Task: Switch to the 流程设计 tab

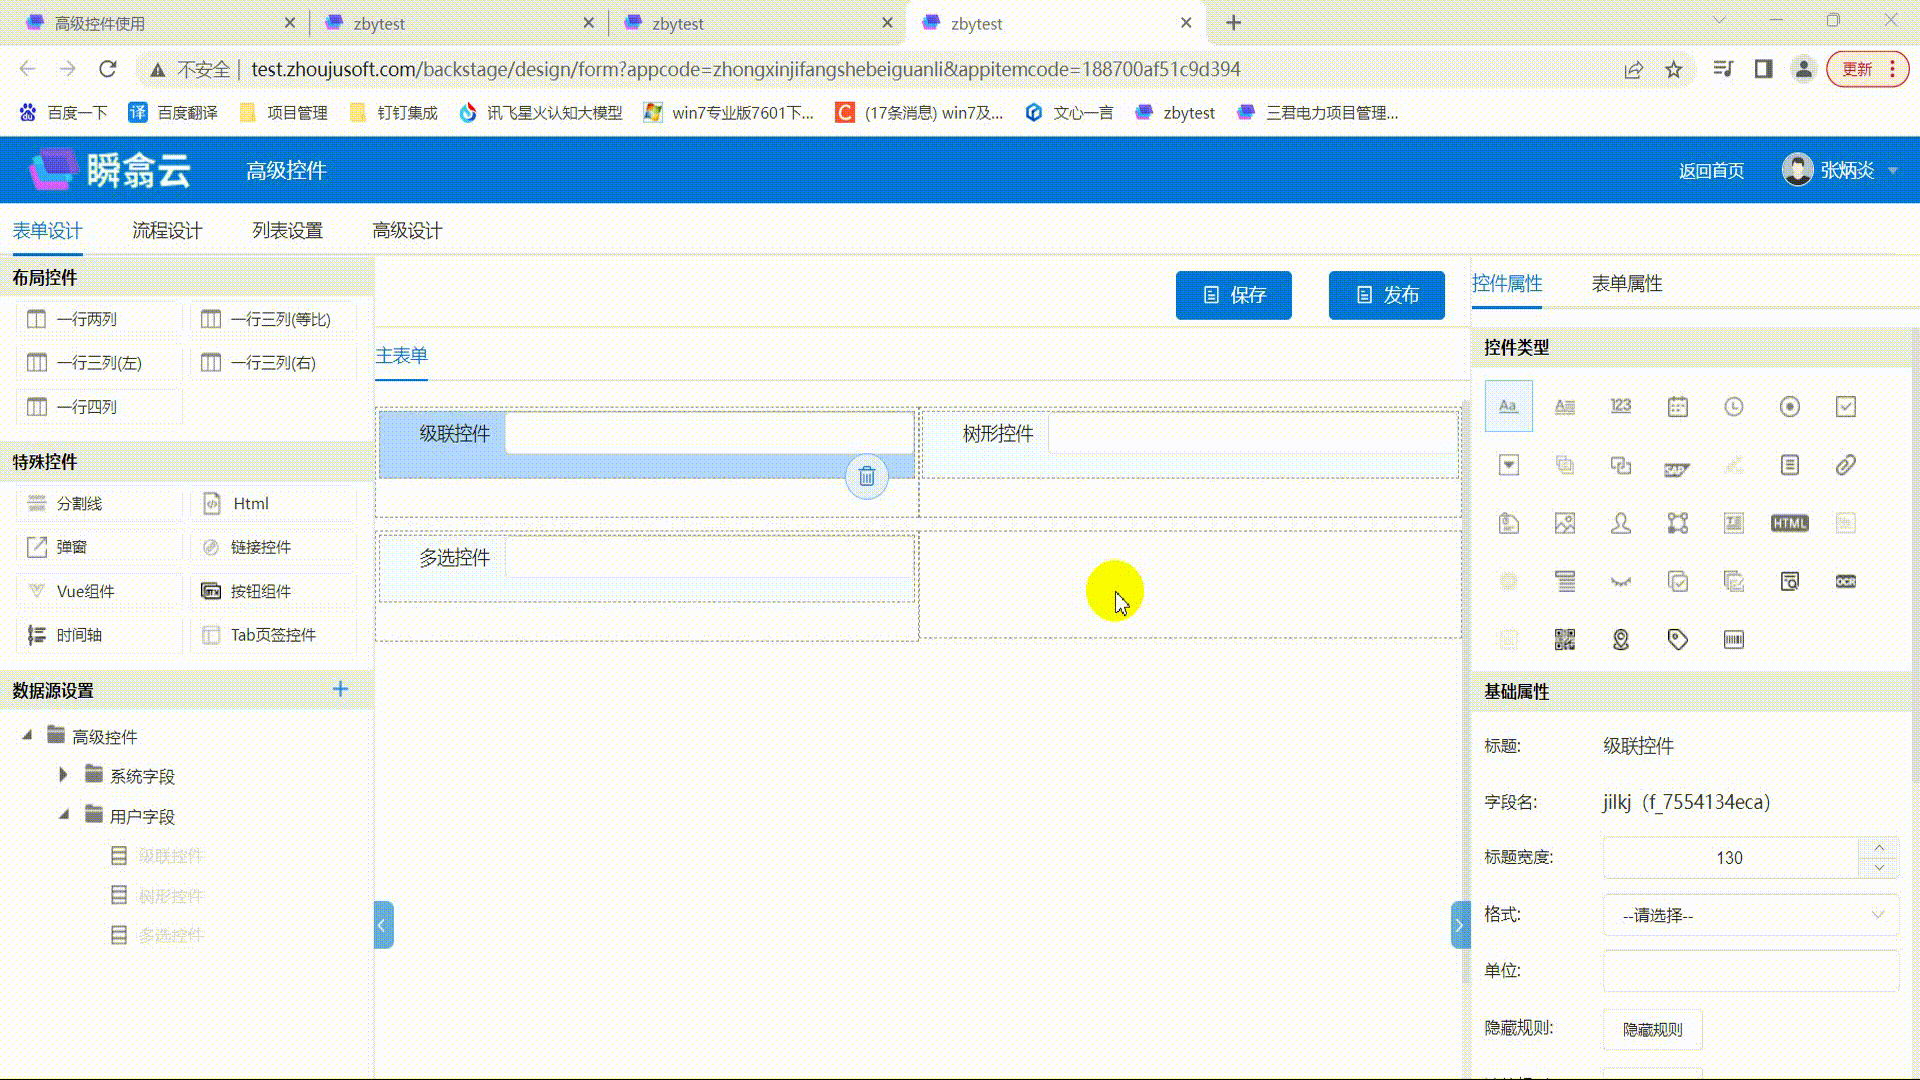Action: pos(167,231)
